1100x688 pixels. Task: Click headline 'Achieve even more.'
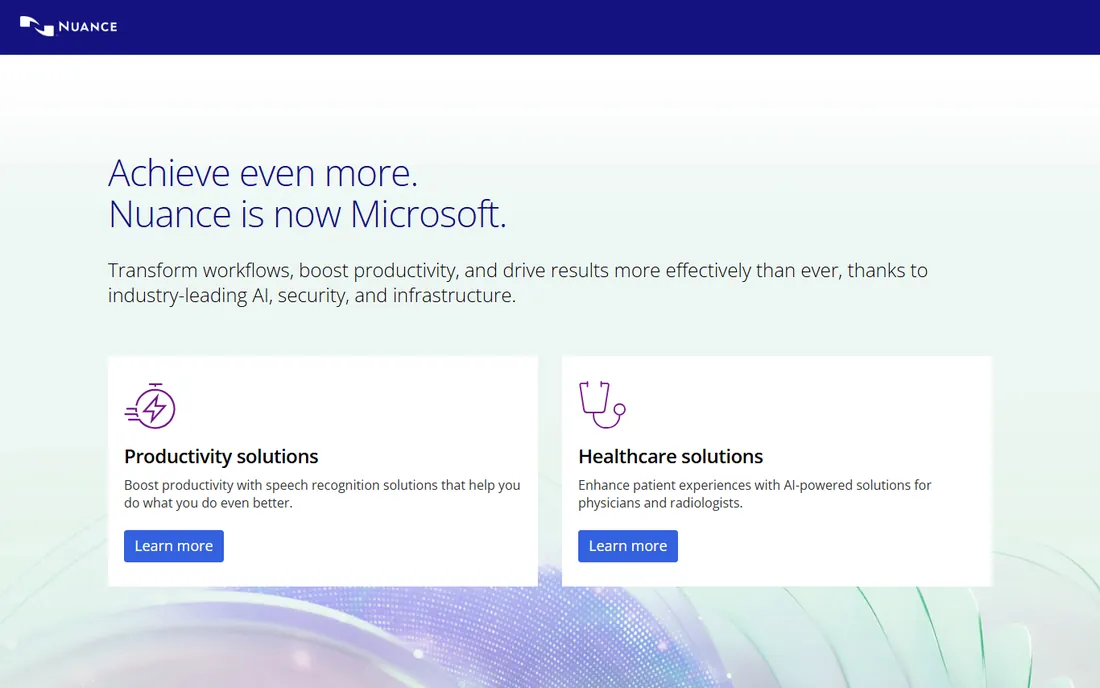pos(263,173)
